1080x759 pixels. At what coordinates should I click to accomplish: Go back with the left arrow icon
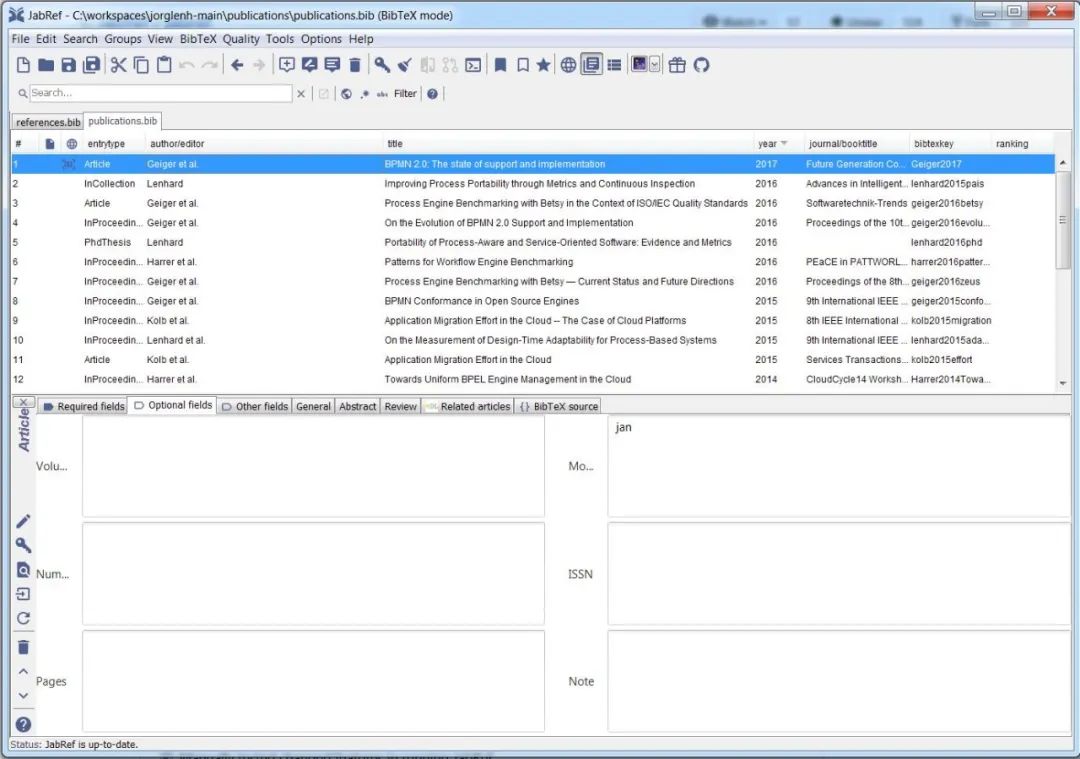tap(237, 65)
